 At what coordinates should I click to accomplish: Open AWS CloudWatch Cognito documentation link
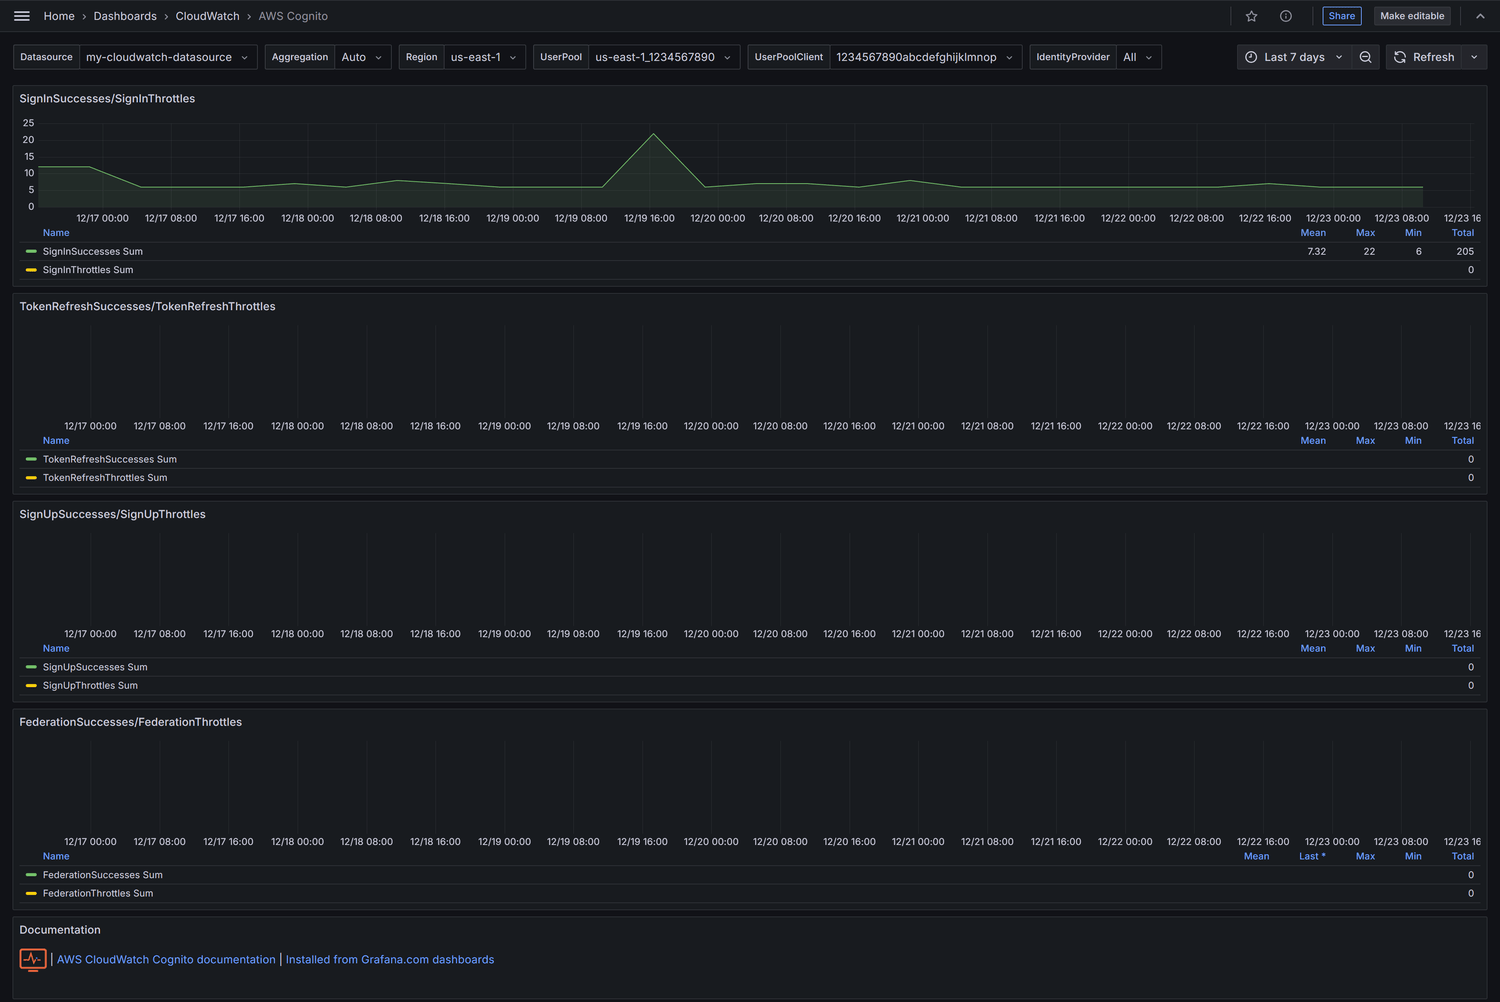tap(166, 960)
